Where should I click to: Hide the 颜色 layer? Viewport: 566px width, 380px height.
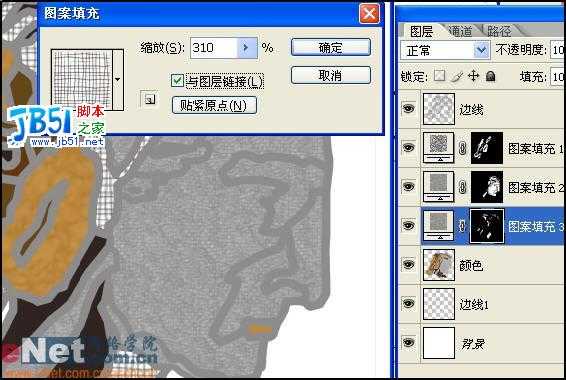pyautogui.click(x=408, y=264)
